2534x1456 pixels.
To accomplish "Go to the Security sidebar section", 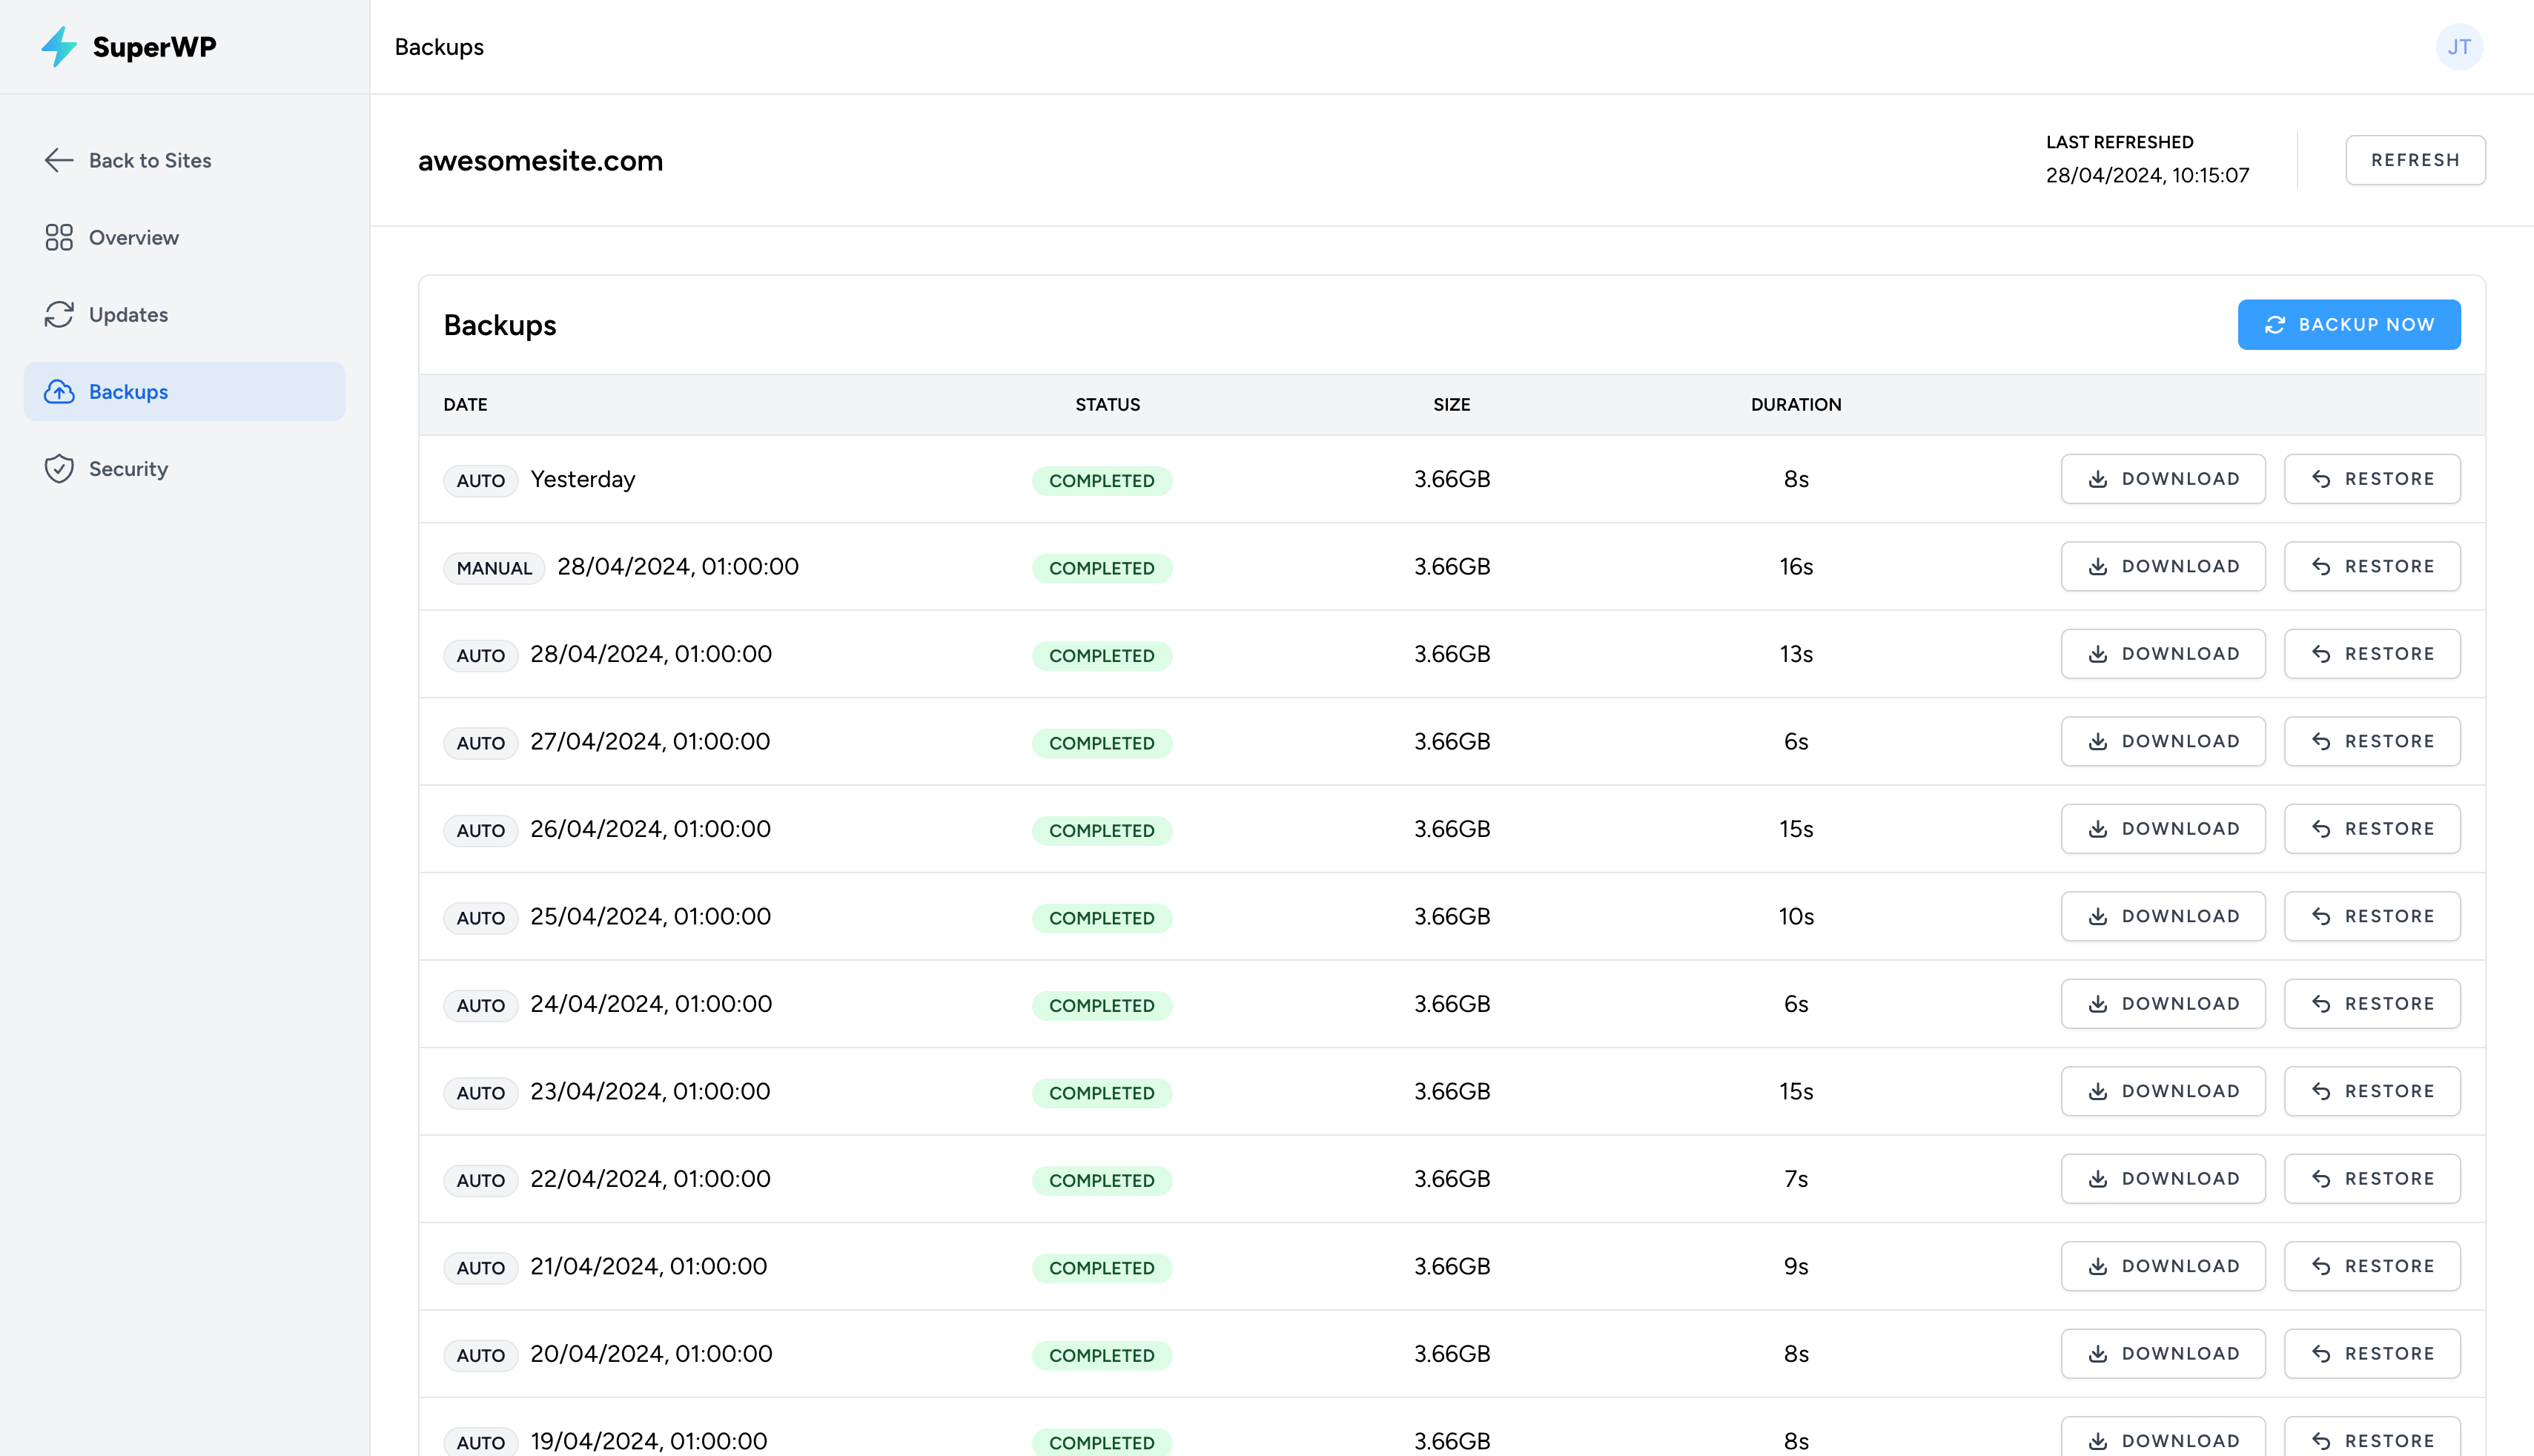I will tap(128, 468).
